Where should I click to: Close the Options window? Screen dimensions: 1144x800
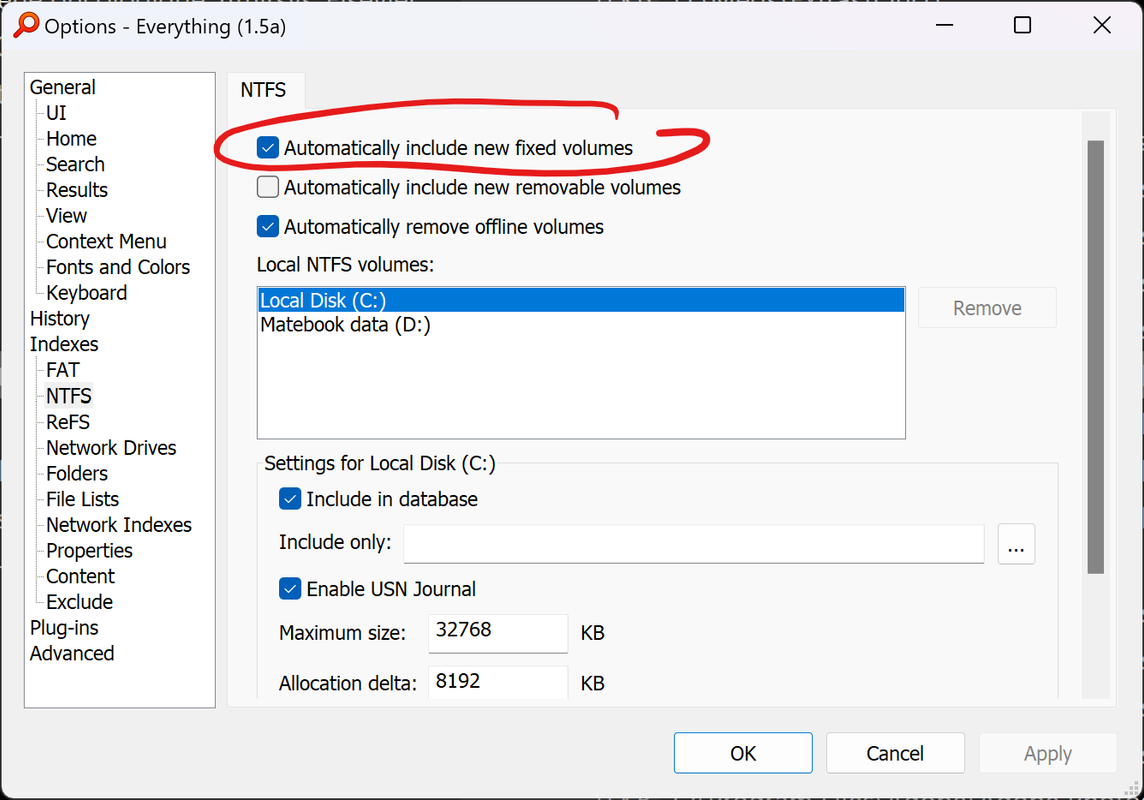(x=1102, y=26)
